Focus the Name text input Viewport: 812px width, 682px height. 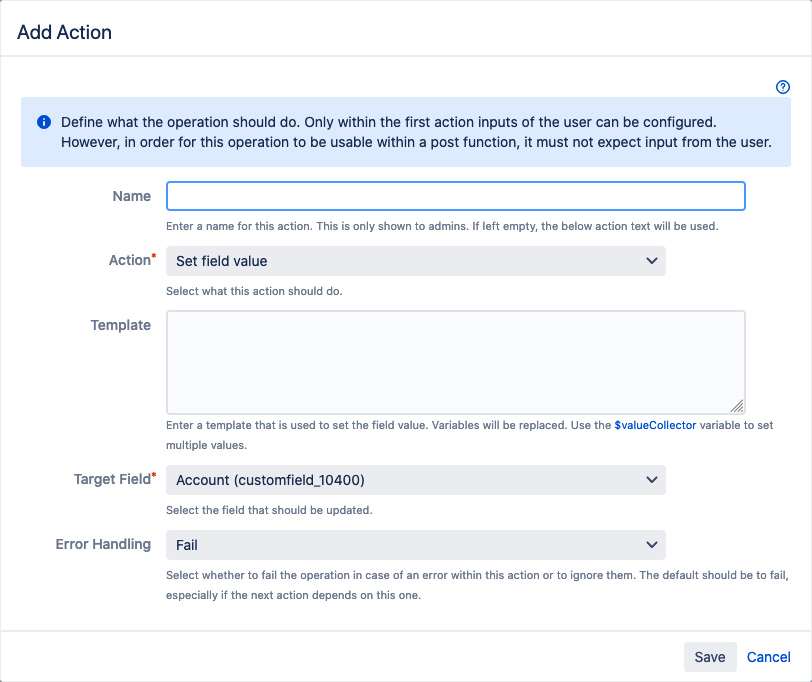456,196
